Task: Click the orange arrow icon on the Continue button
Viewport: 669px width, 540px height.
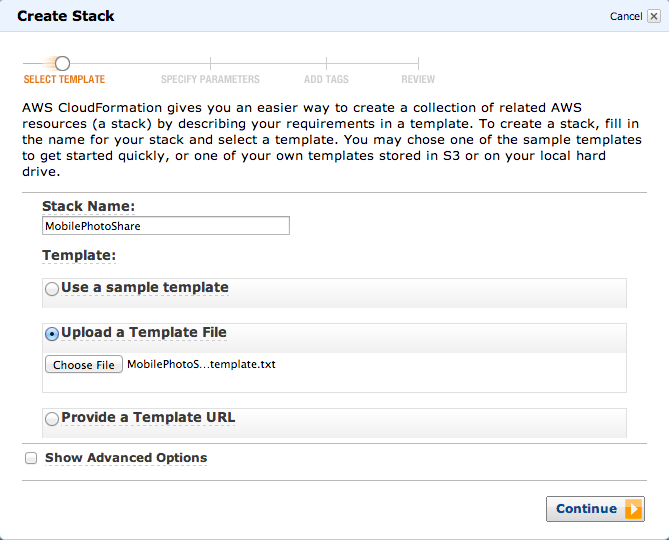Action: click(634, 509)
